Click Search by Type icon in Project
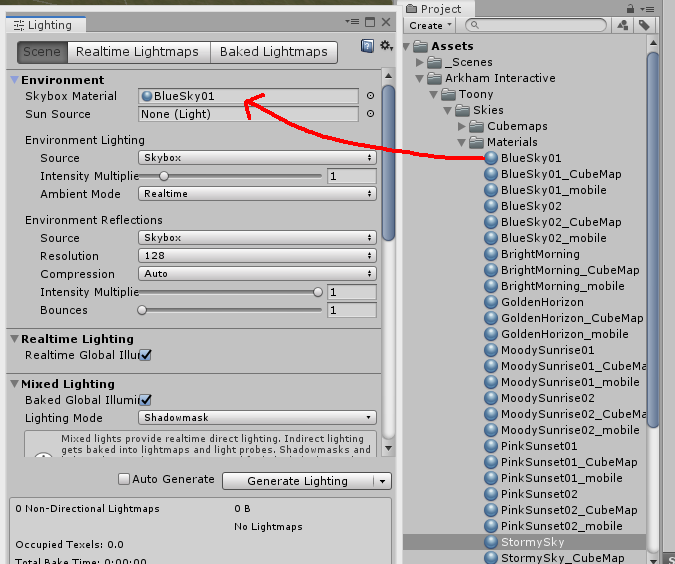Image resolution: width=675 pixels, height=564 pixels. 622,25
